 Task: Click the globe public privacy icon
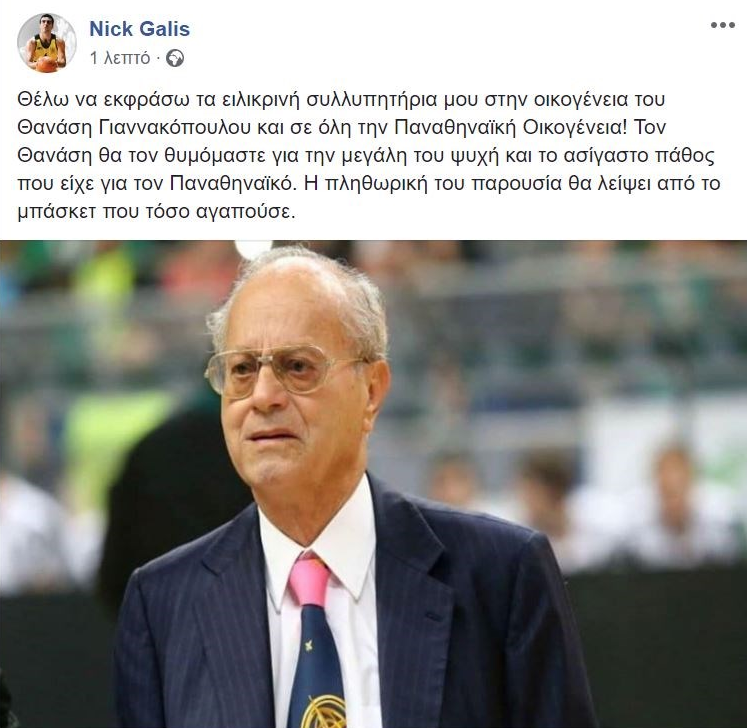click(x=175, y=58)
